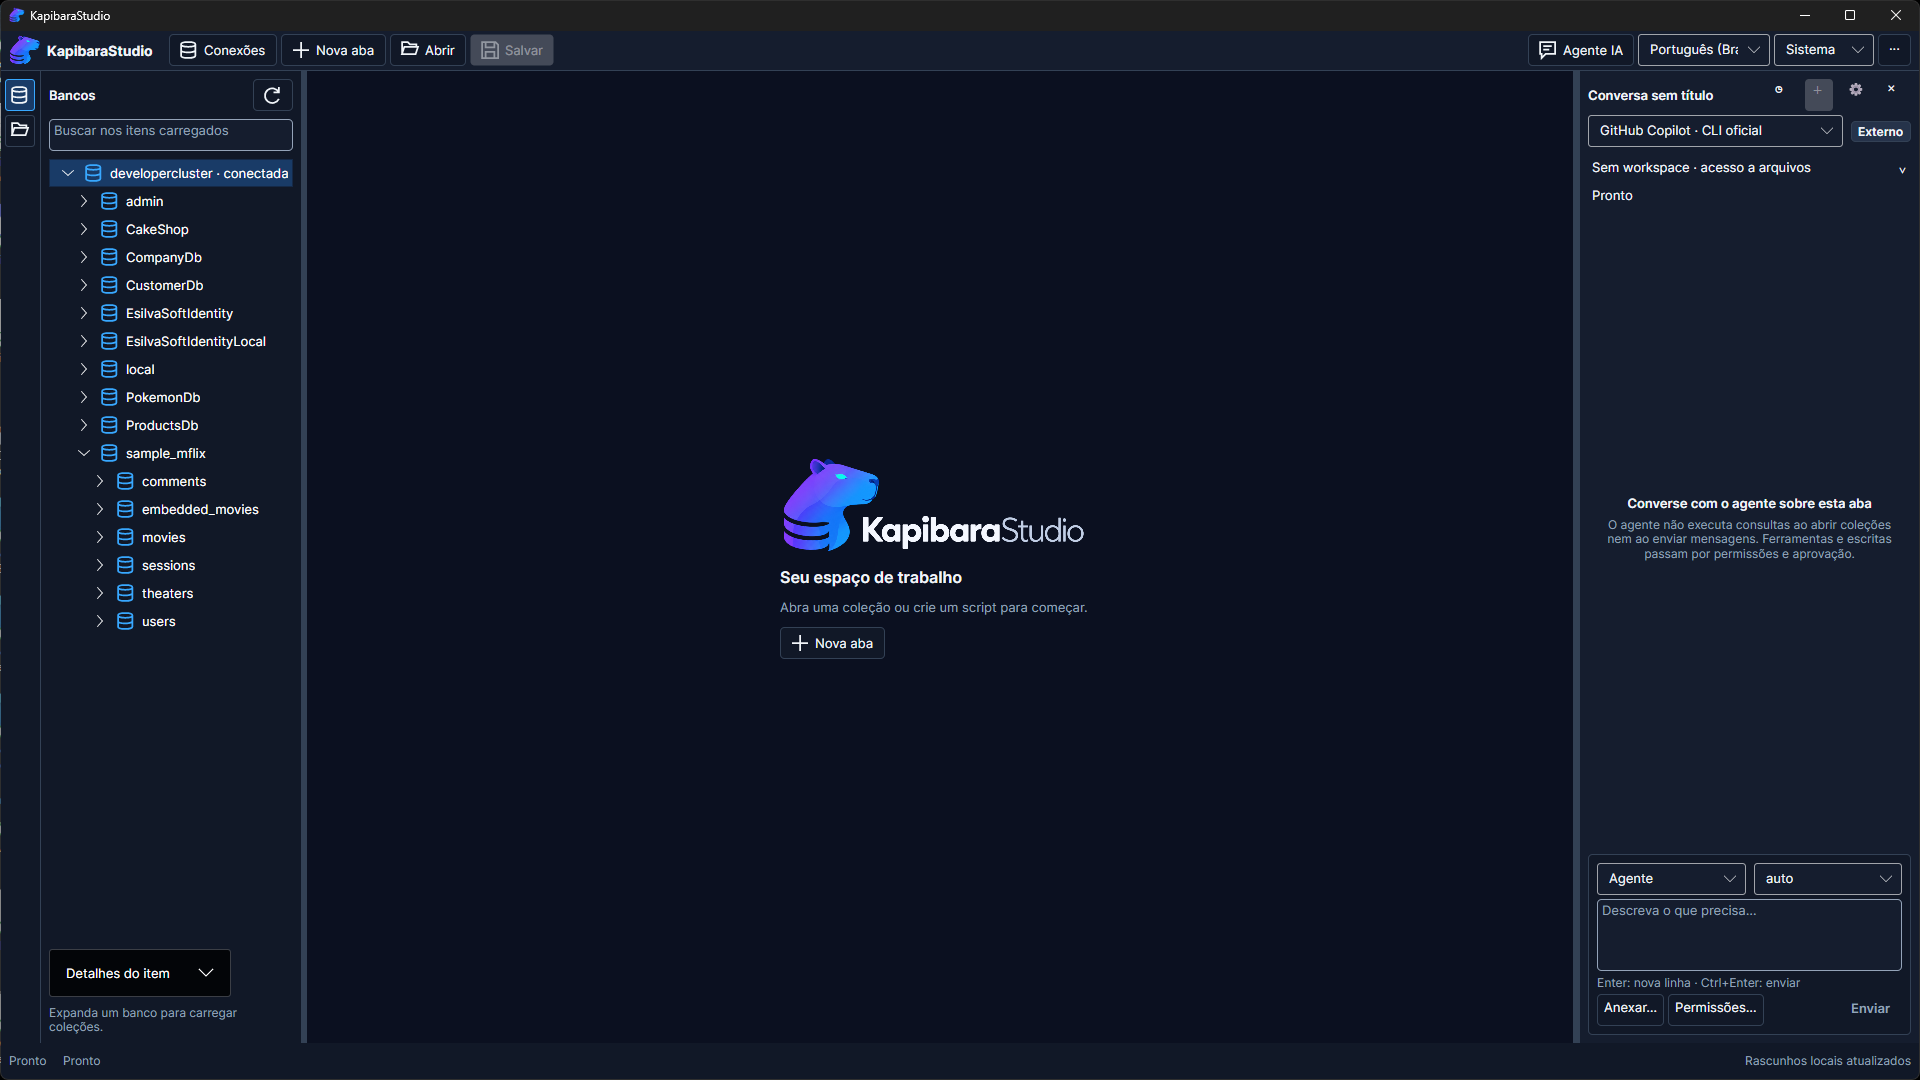
Task: Refresh the Bancos list
Action: click(x=272, y=96)
